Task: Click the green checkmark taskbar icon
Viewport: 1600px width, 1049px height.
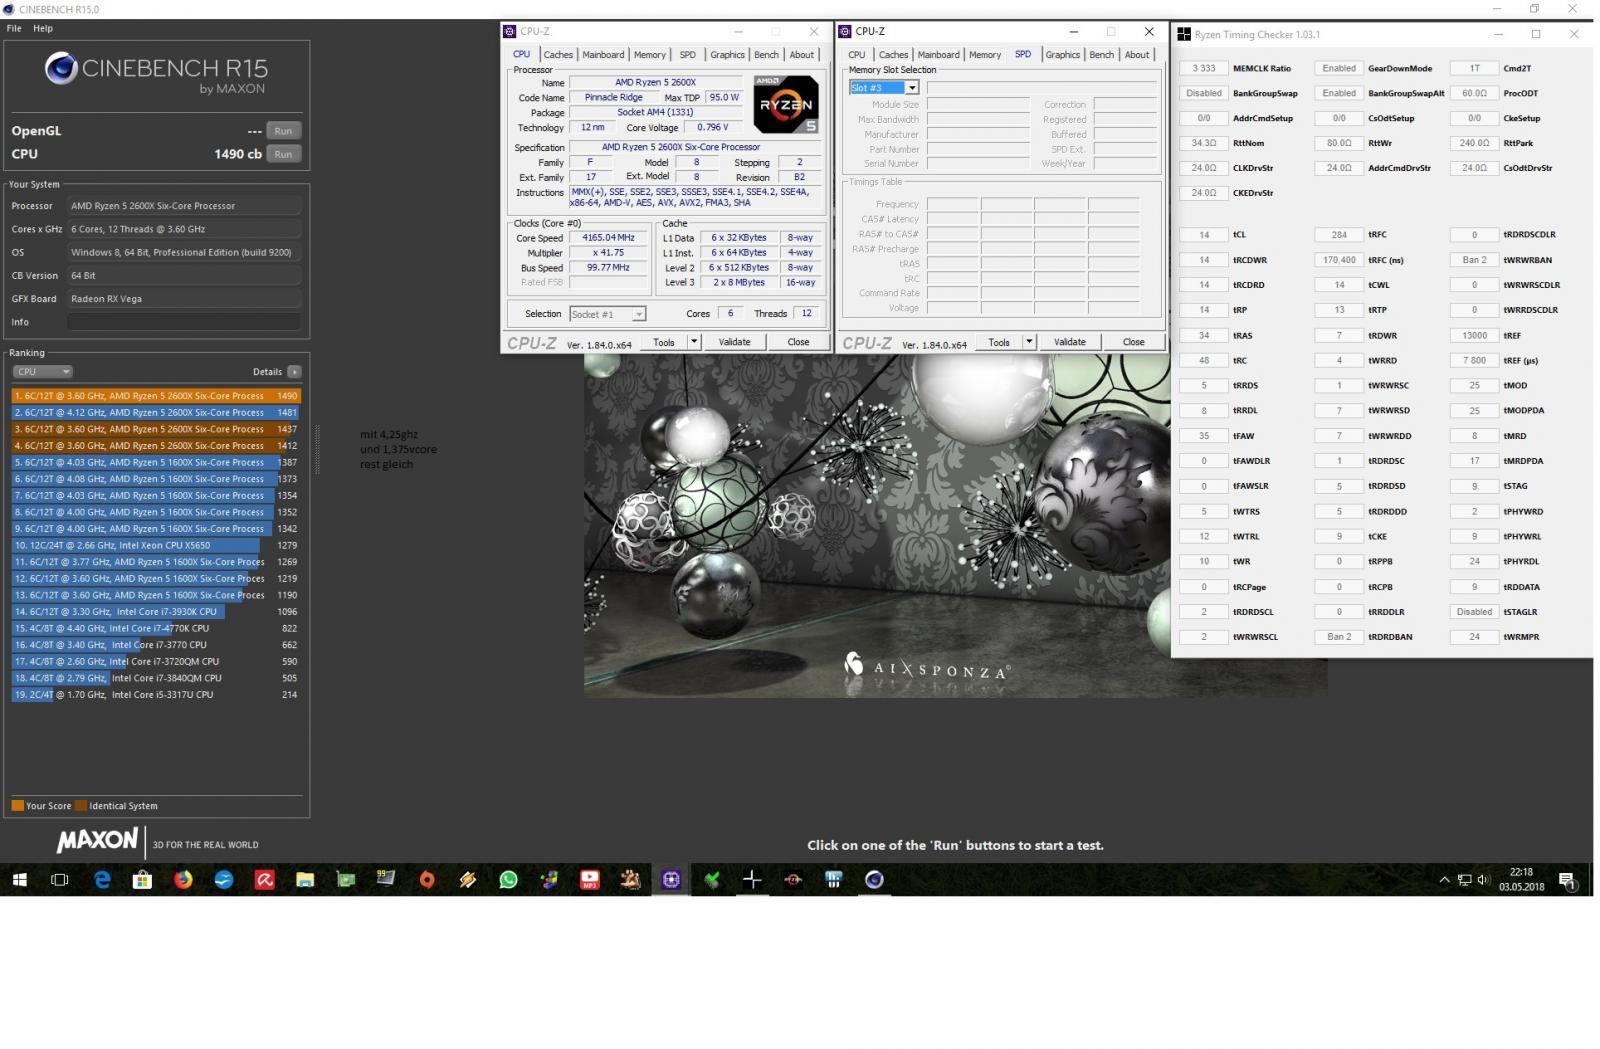Action: tap(712, 880)
